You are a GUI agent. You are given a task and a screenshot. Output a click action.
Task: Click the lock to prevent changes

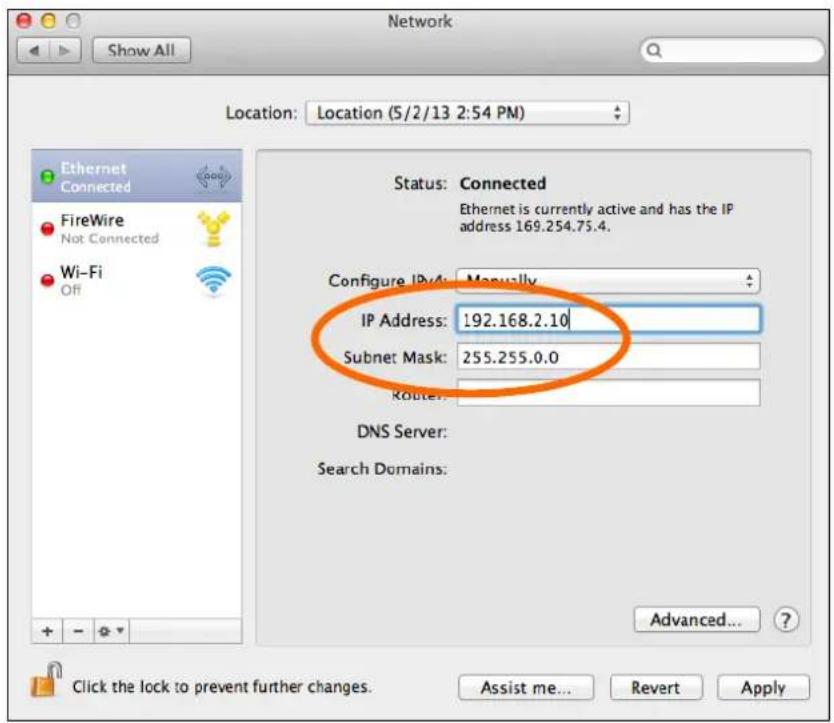click(x=45, y=680)
